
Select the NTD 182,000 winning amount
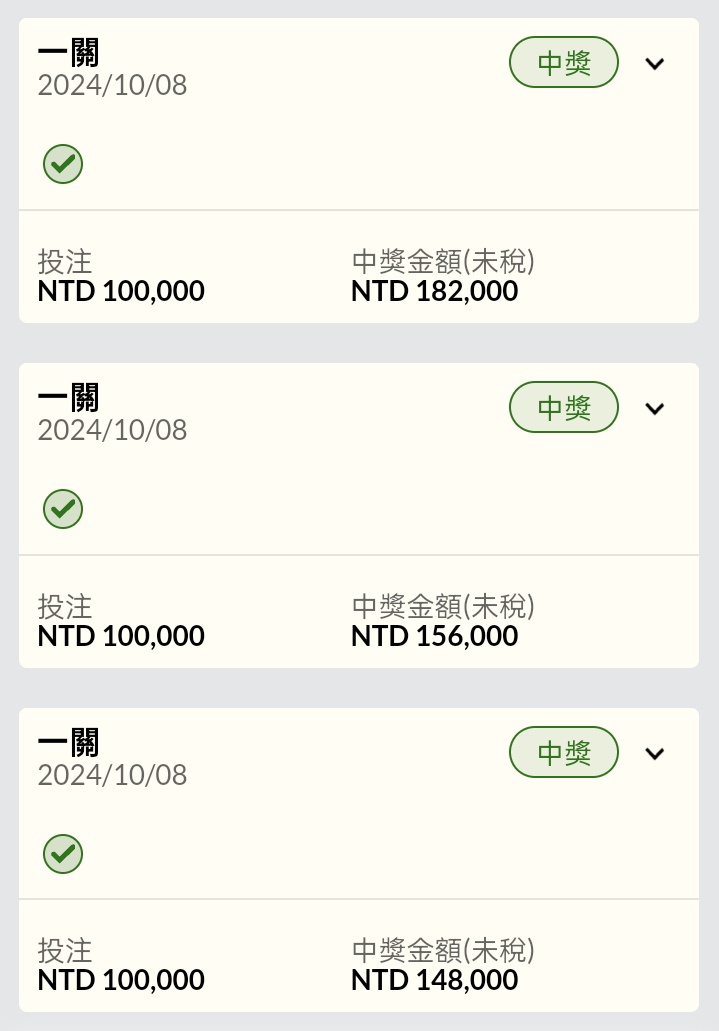435,291
